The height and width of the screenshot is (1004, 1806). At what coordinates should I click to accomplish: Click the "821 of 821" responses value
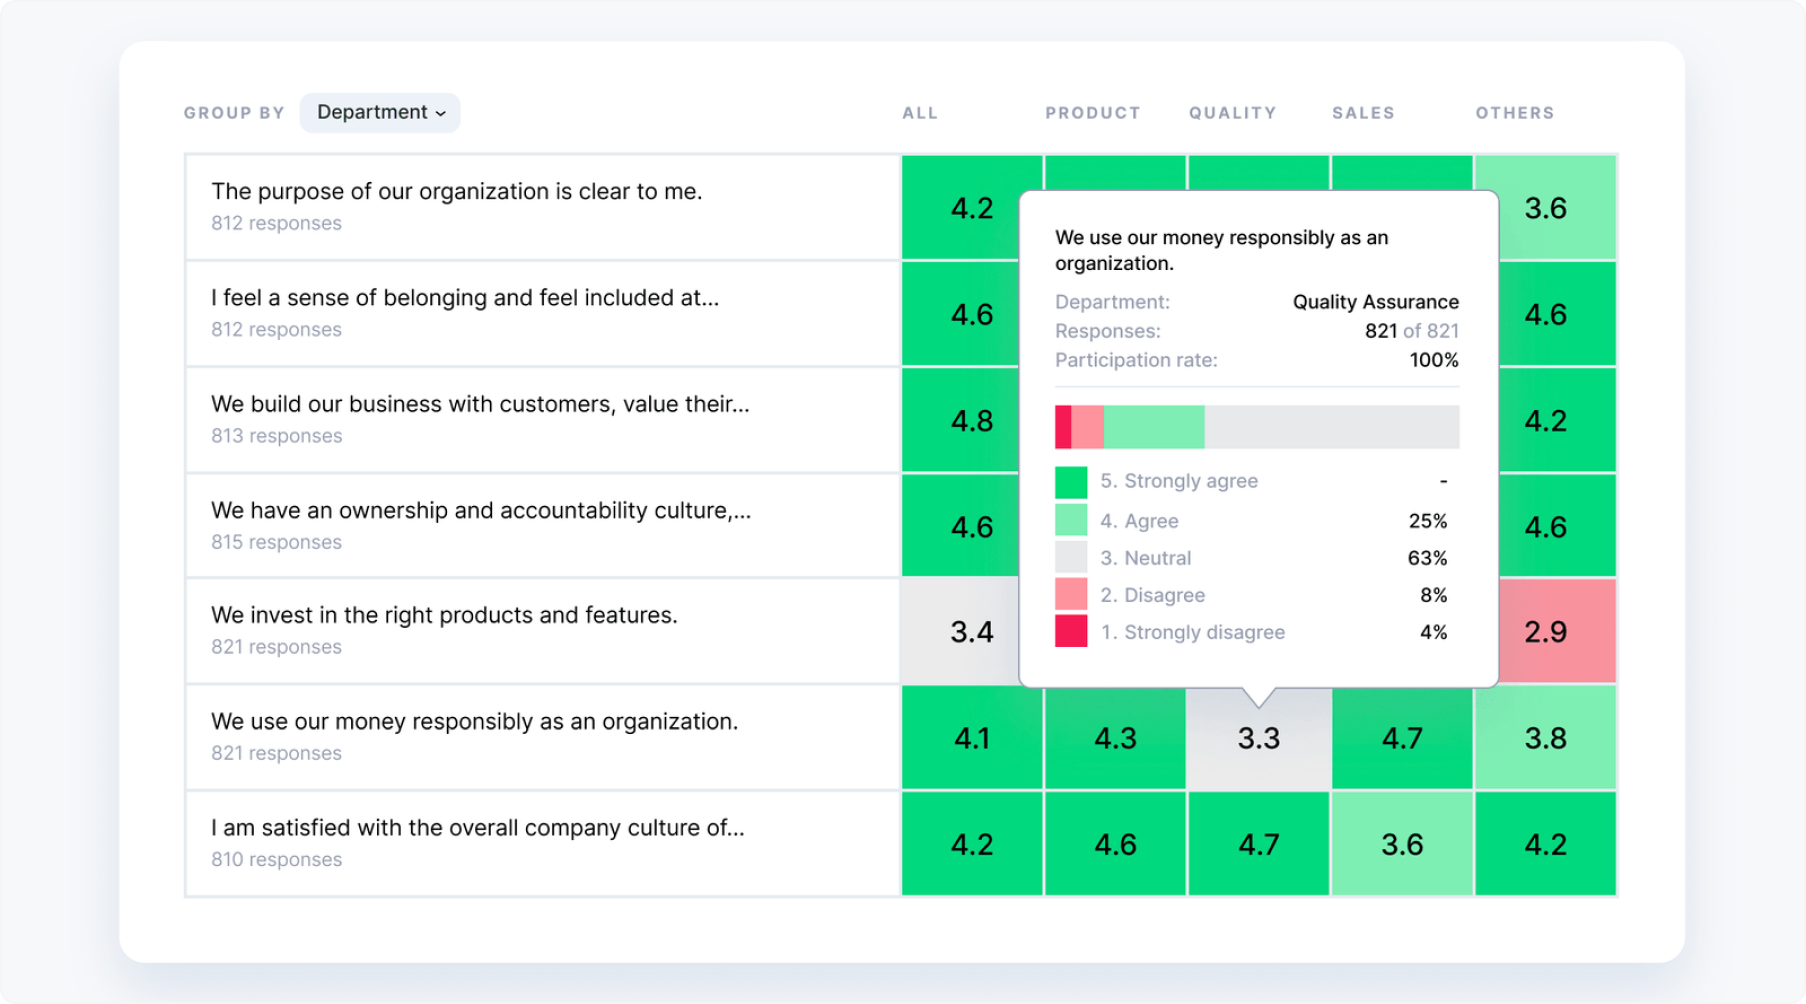[x=1412, y=330]
